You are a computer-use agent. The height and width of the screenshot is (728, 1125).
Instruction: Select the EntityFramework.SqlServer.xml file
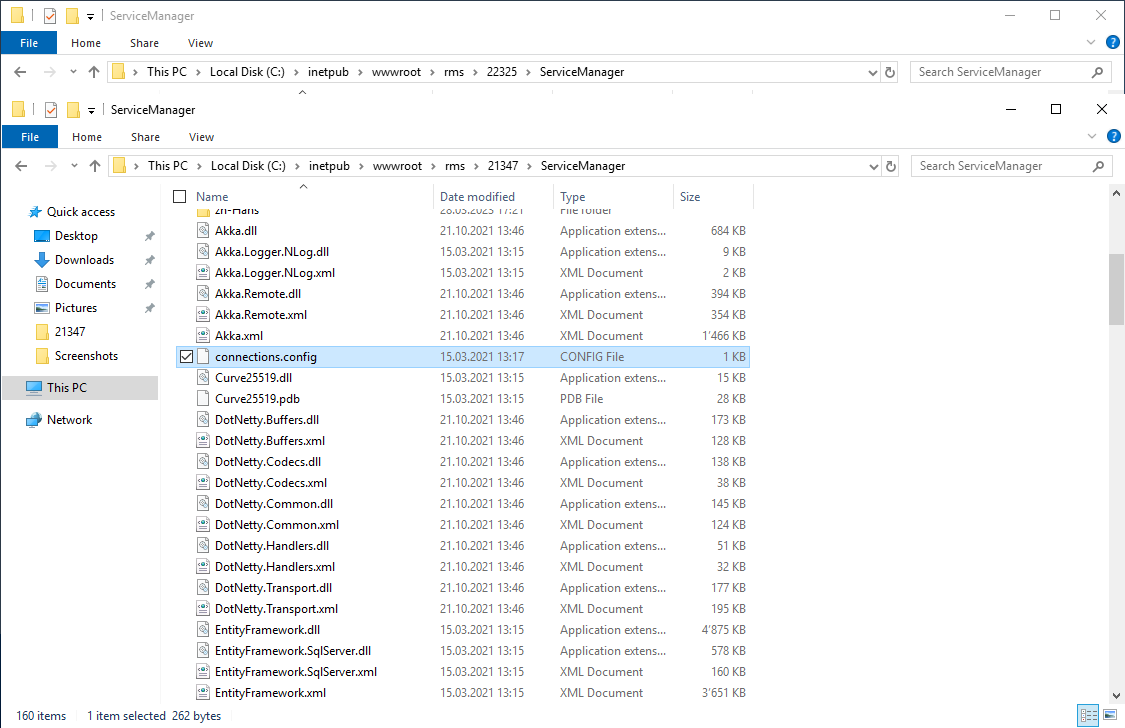pos(463,672)
